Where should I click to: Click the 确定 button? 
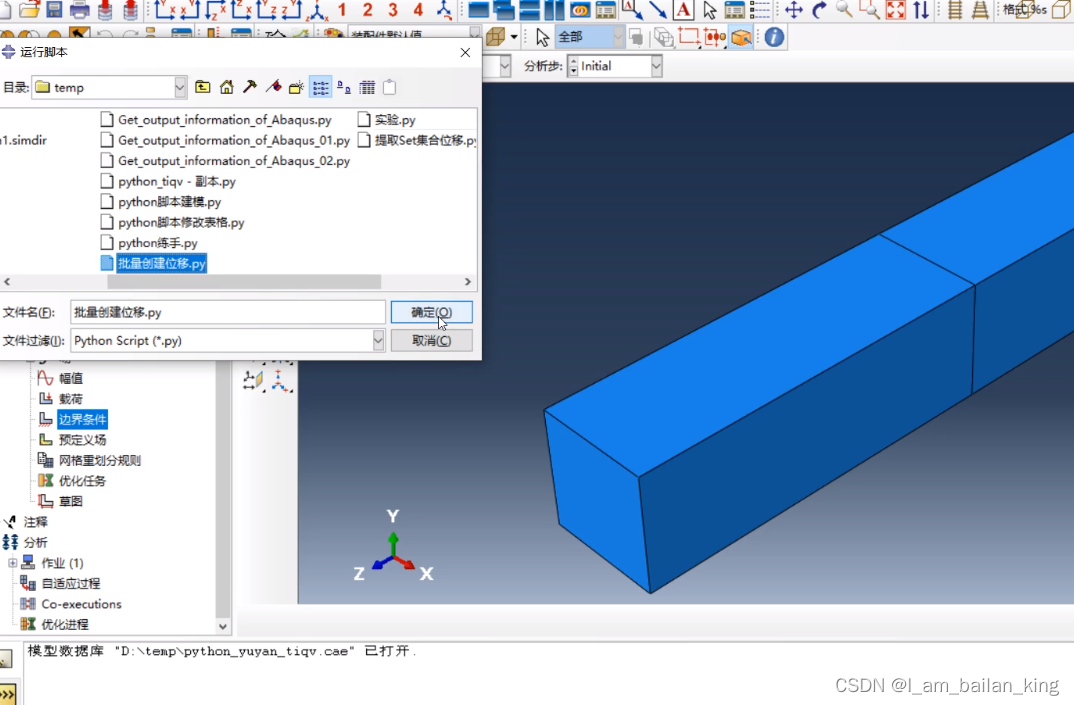[431, 312]
